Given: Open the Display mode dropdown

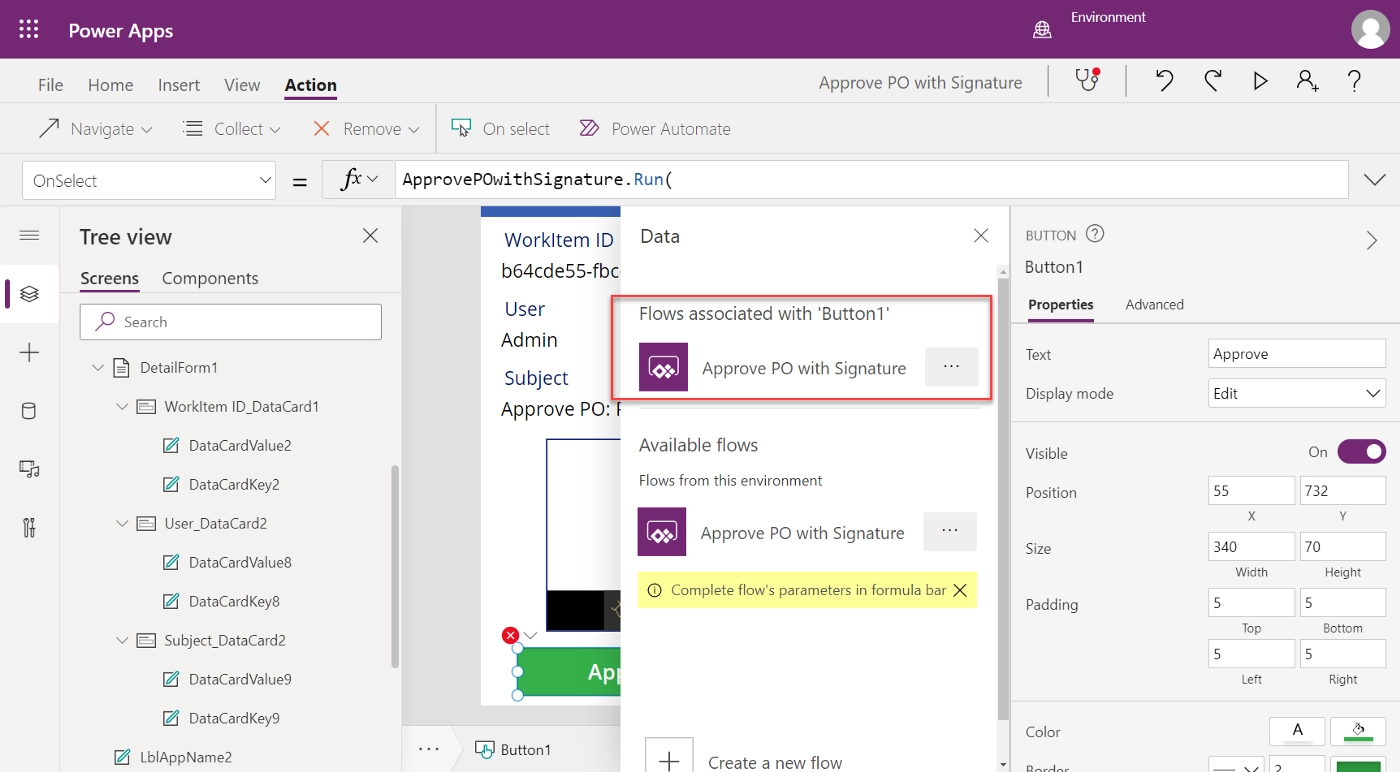Looking at the screenshot, I should (1296, 393).
